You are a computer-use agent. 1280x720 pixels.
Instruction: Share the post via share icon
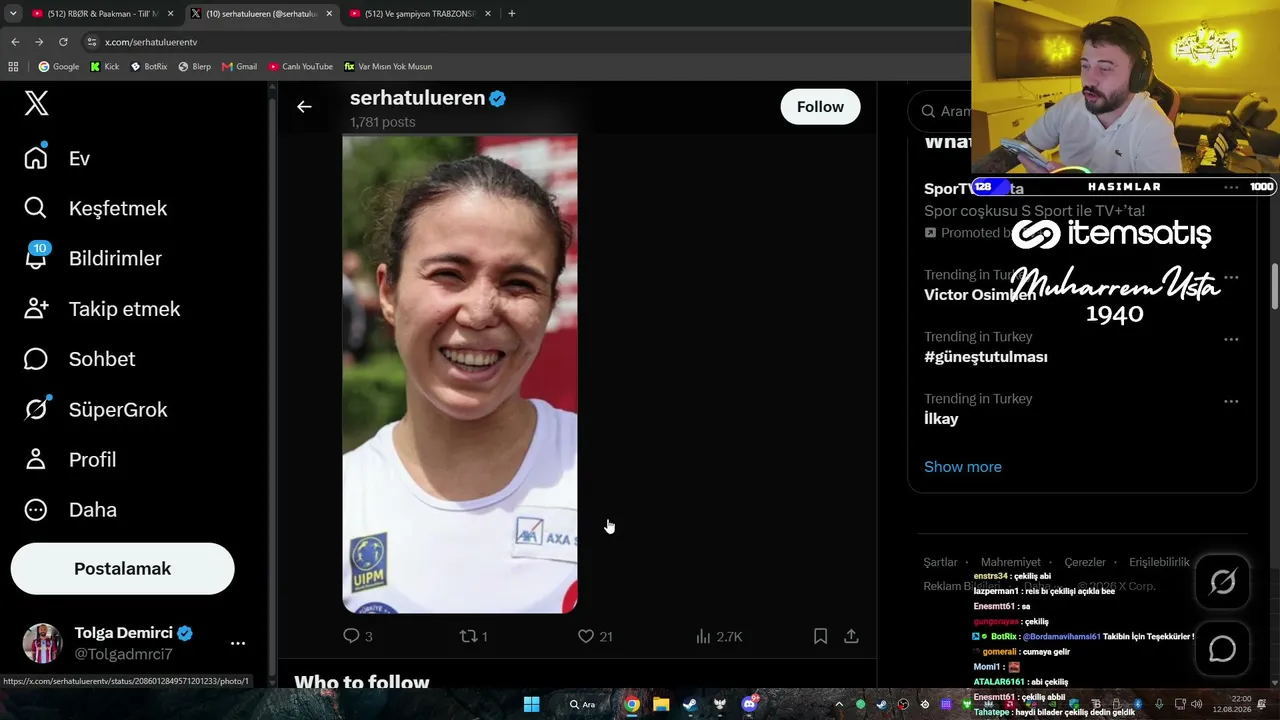point(851,636)
